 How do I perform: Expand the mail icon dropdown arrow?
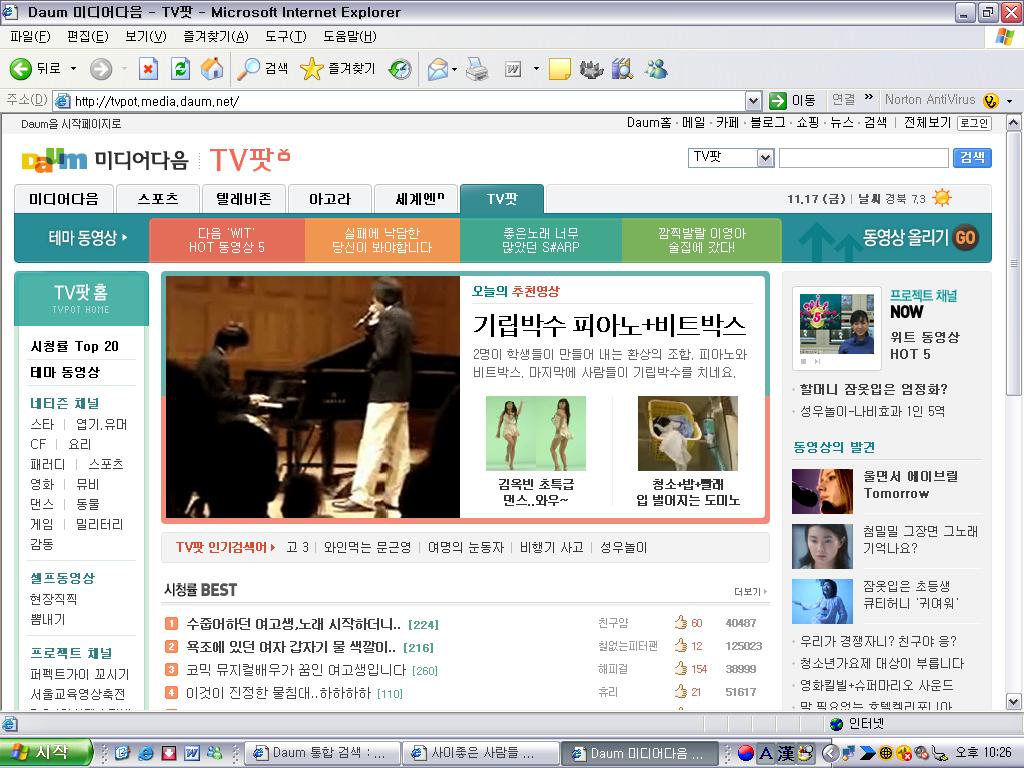pos(454,69)
